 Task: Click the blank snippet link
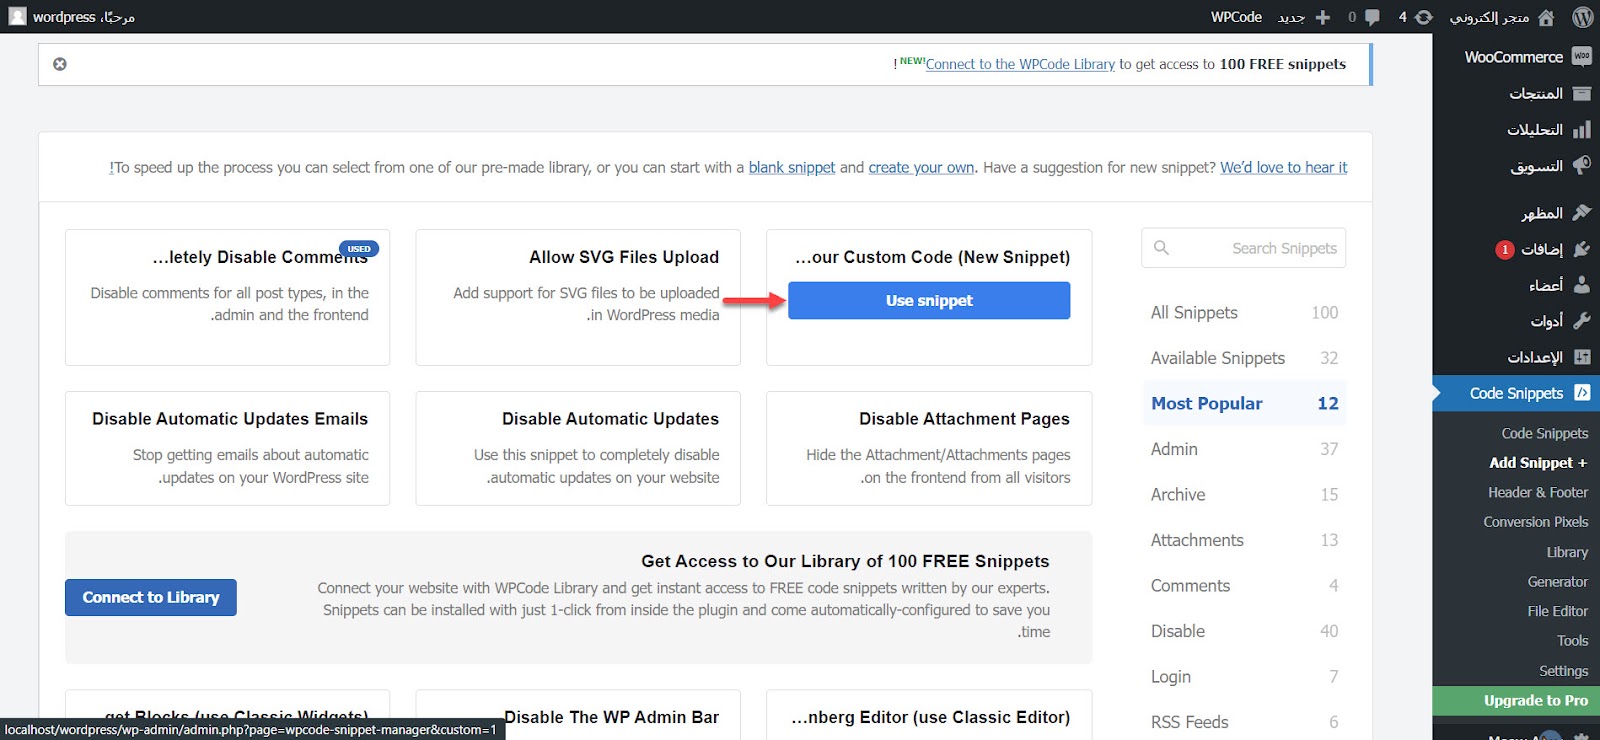792,168
